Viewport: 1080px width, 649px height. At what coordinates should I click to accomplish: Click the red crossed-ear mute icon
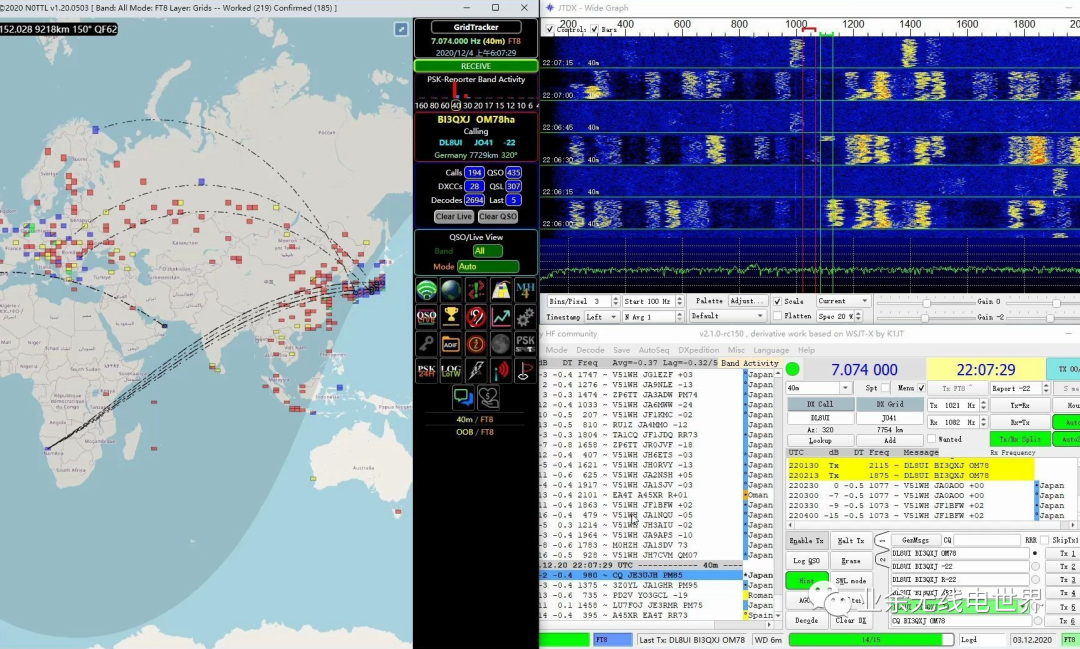(x=476, y=317)
